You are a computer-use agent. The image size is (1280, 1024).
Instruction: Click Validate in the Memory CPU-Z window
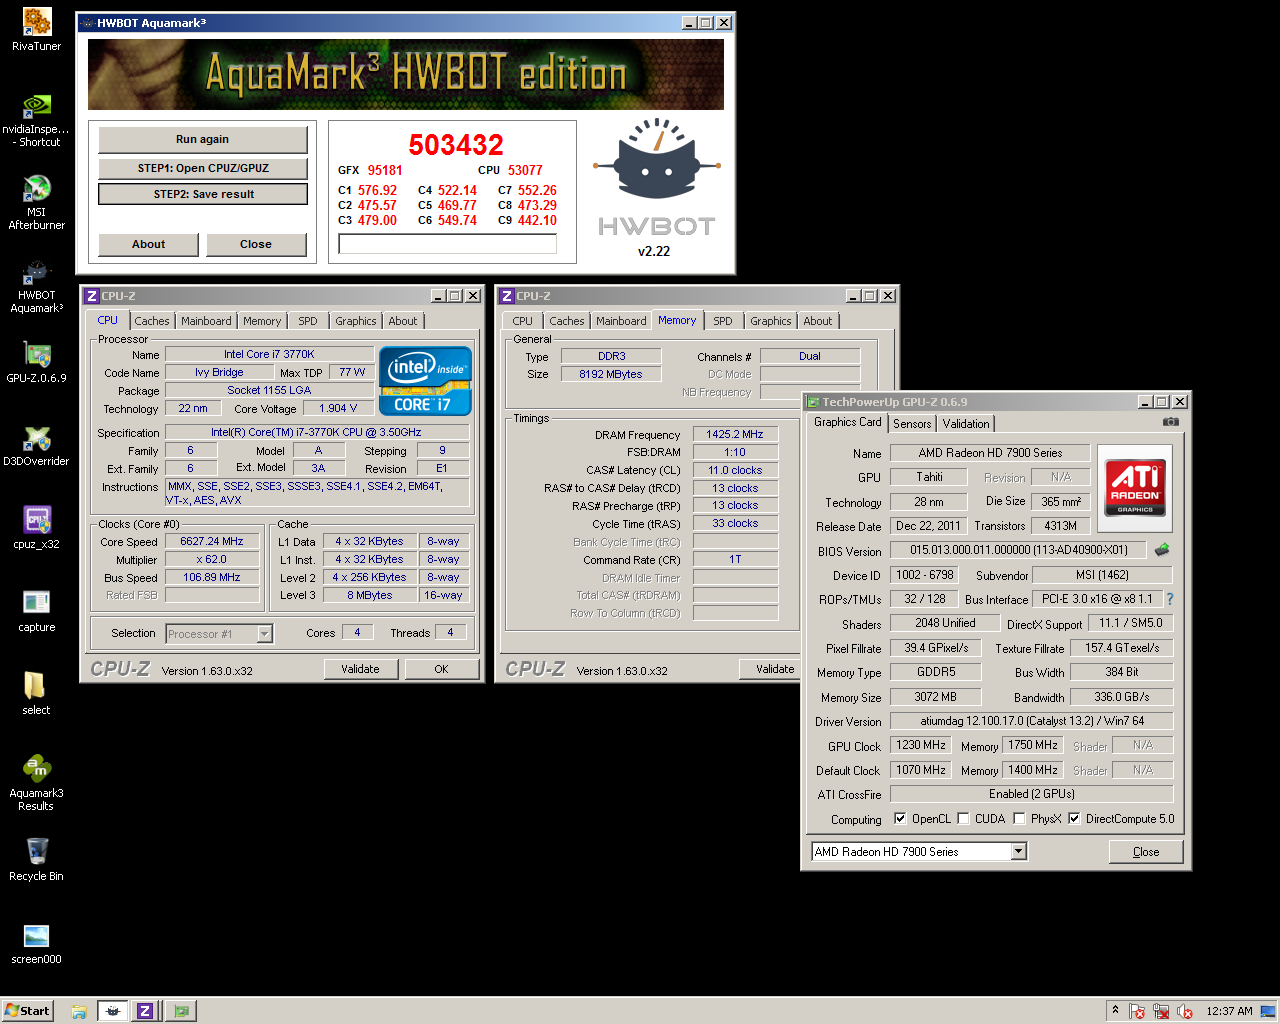click(x=772, y=669)
